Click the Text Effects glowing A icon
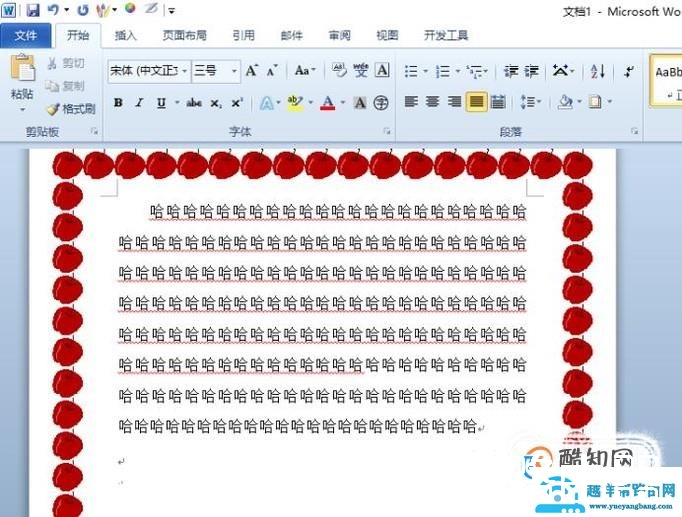Screen dimensions: 682x517 [x=266, y=103]
